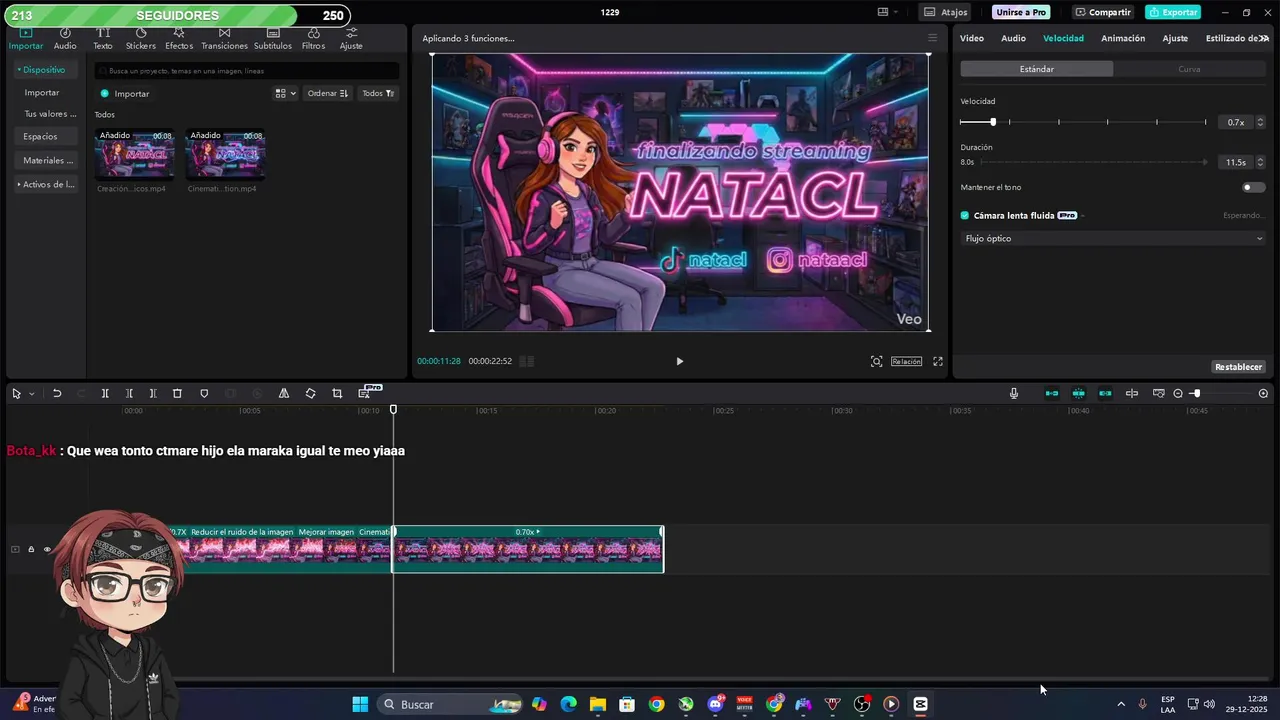
Task: Select Materiales in the sidebar
Action: coord(47,160)
